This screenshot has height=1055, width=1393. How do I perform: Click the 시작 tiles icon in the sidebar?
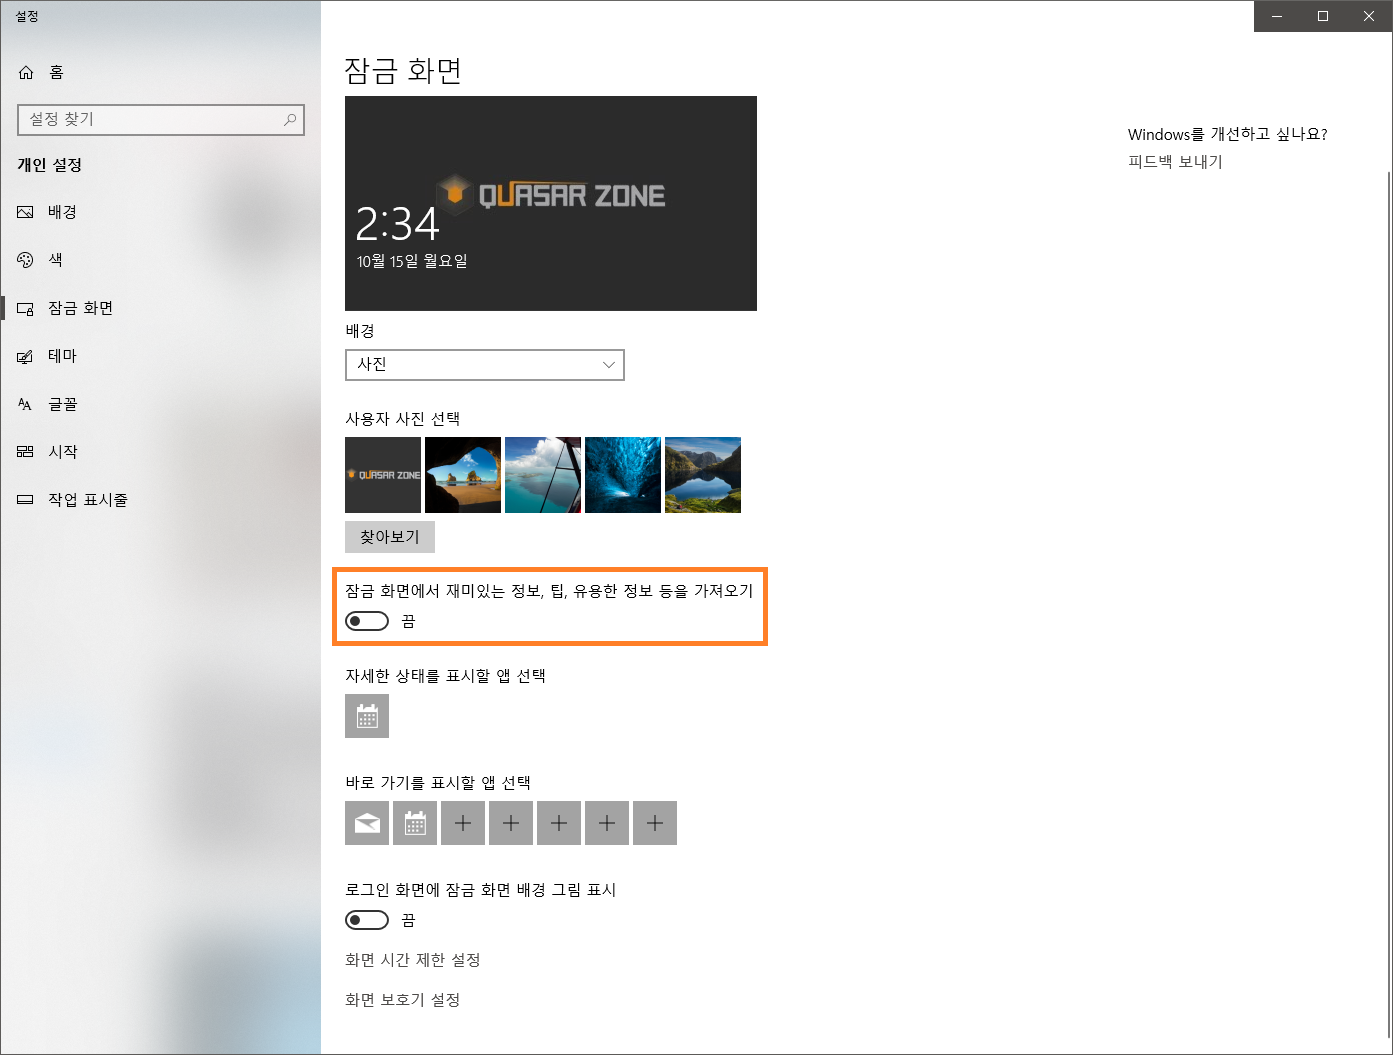point(26,452)
